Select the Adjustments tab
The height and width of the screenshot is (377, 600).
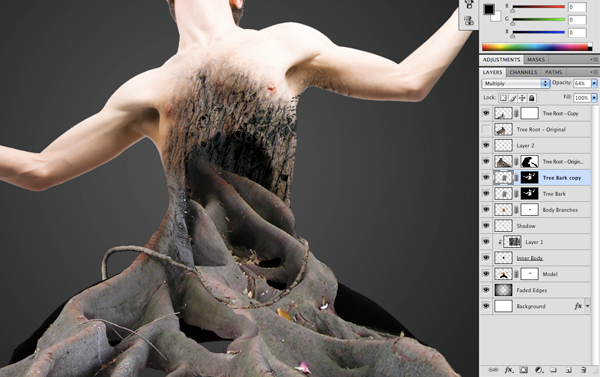click(x=501, y=59)
